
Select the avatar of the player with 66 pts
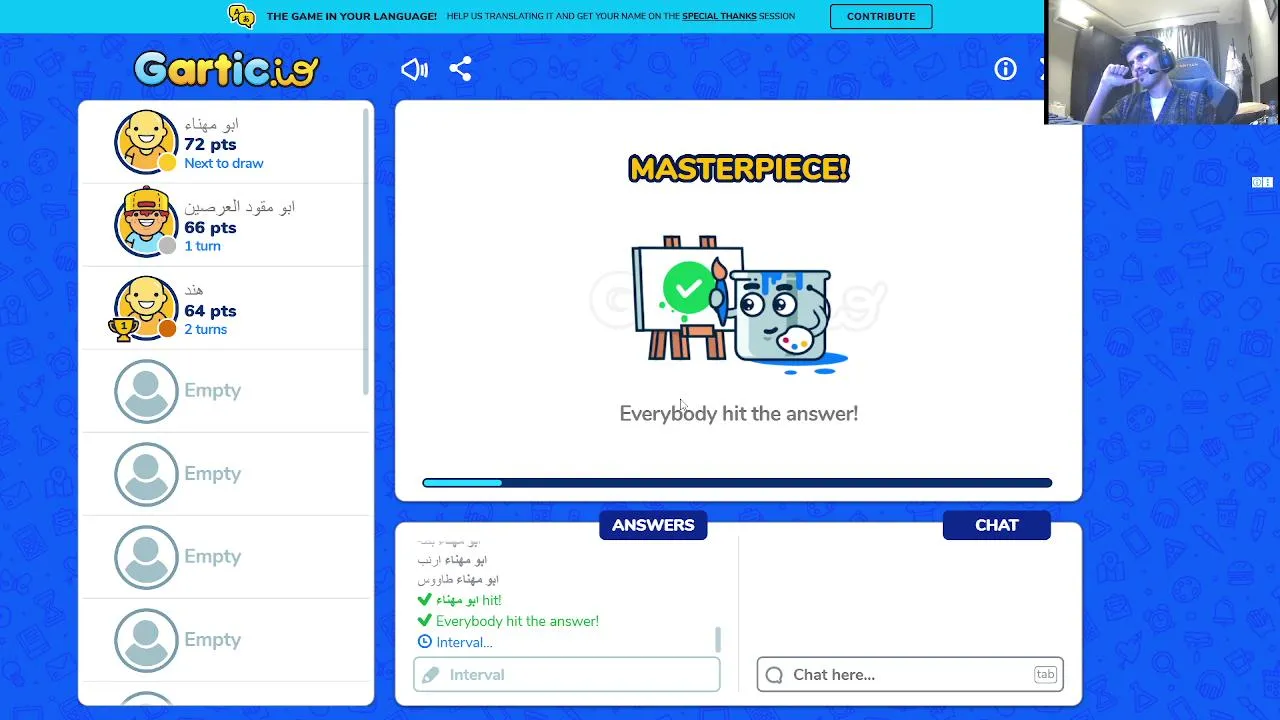tap(146, 223)
